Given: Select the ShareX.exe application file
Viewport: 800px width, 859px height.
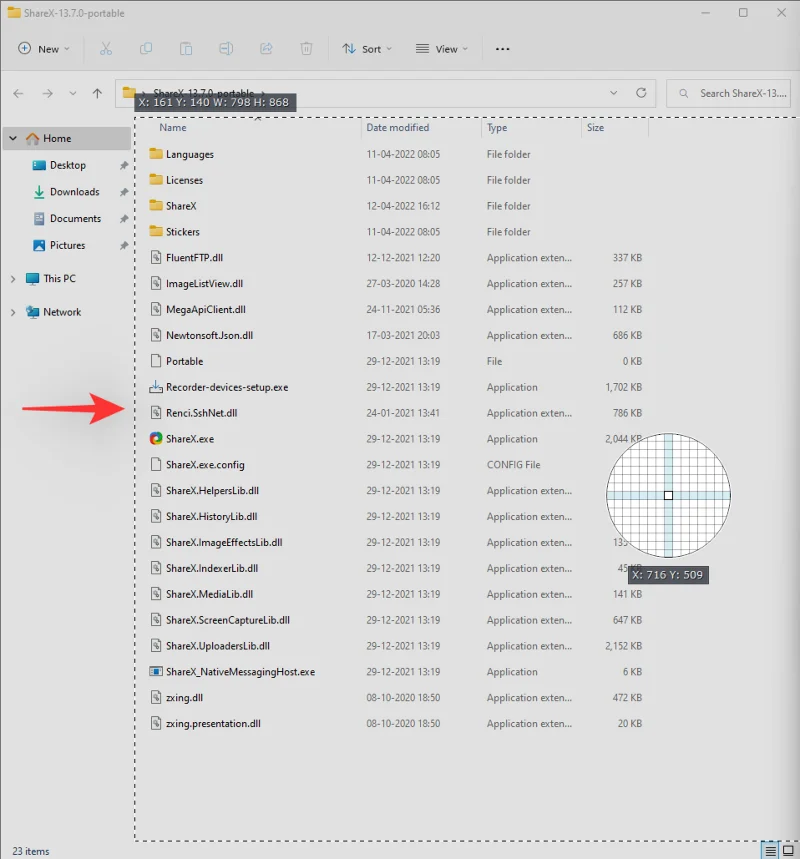Looking at the screenshot, I should (x=189, y=439).
